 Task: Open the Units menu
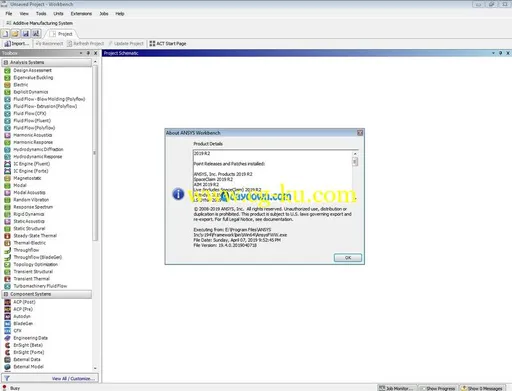pyautogui.click(x=58, y=14)
